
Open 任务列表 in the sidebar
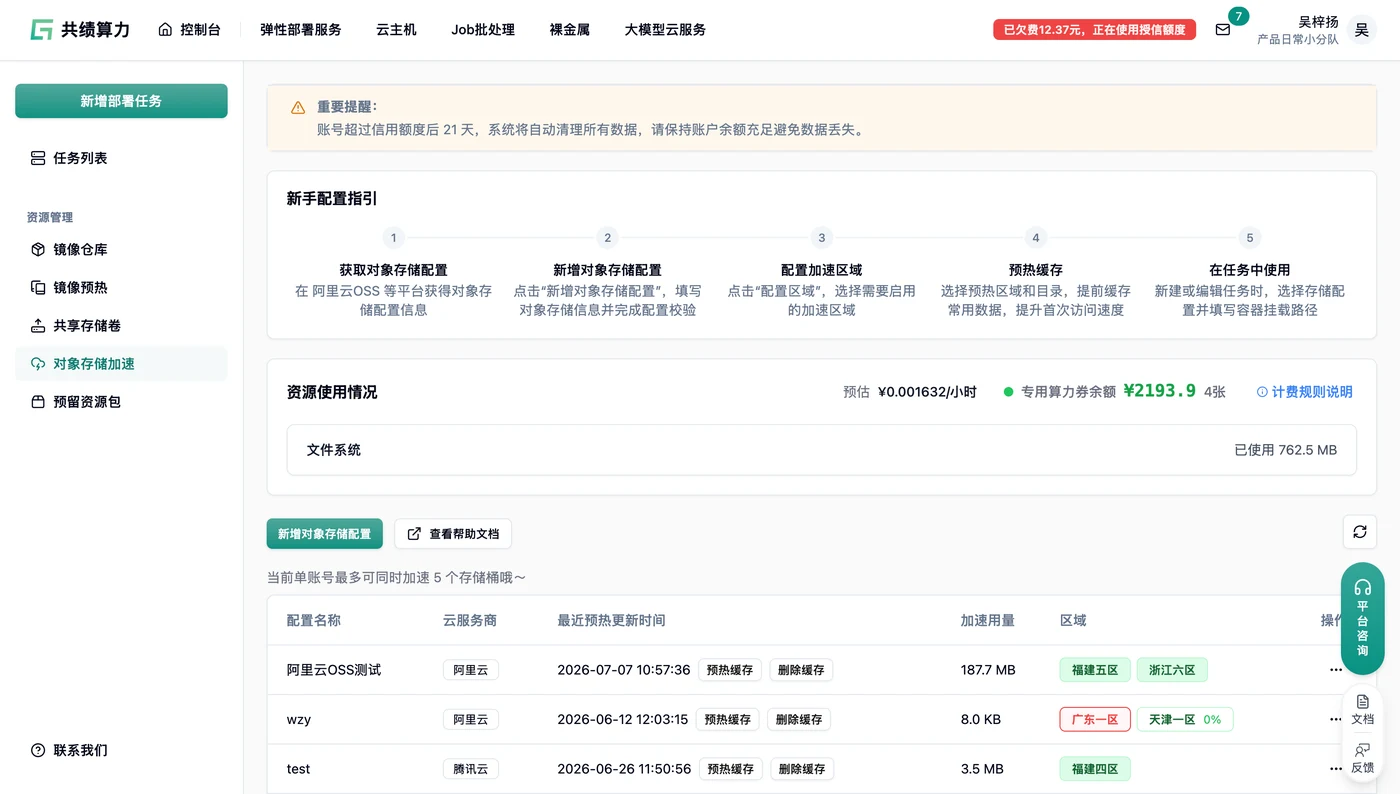tap(121, 158)
